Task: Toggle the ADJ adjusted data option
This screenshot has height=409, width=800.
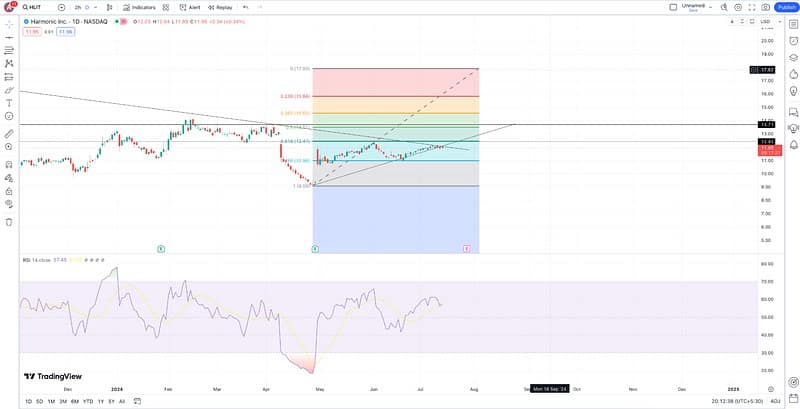Action: click(x=775, y=402)
